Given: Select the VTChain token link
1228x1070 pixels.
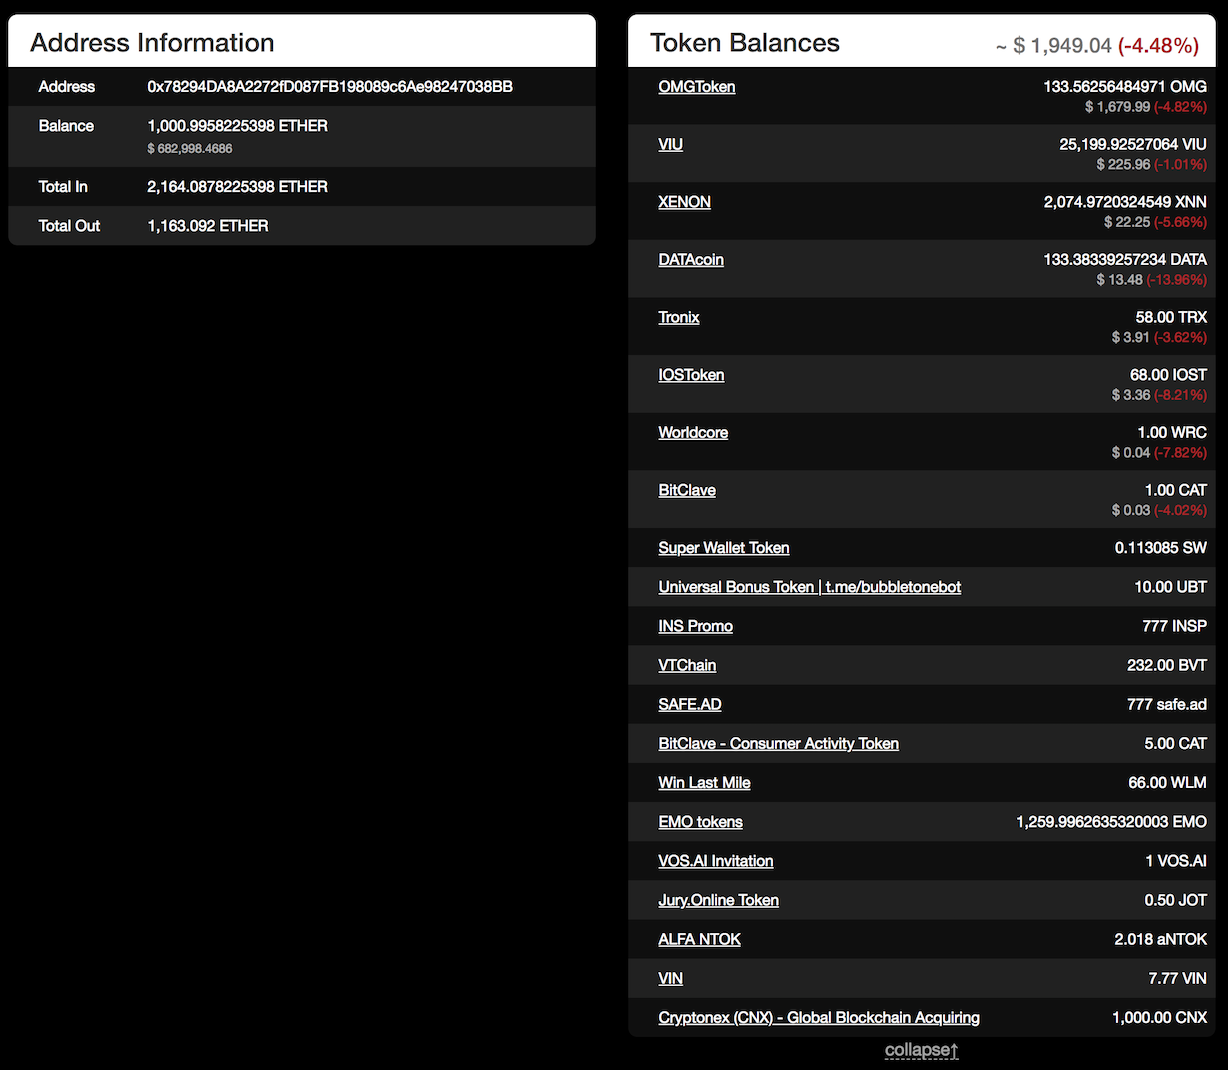Looking at the screenshot, I should tap(686, 665).
